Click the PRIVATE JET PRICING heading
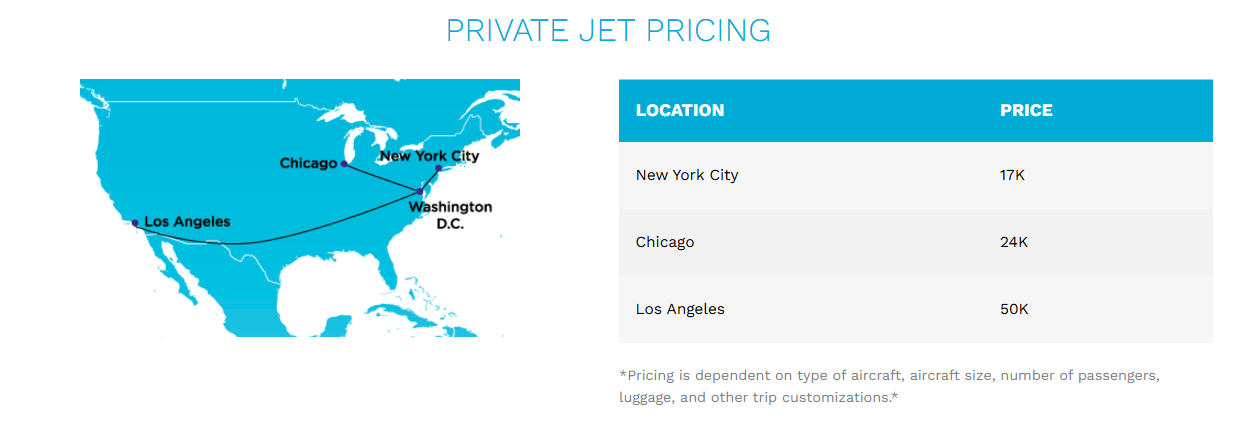 [608, 30]
